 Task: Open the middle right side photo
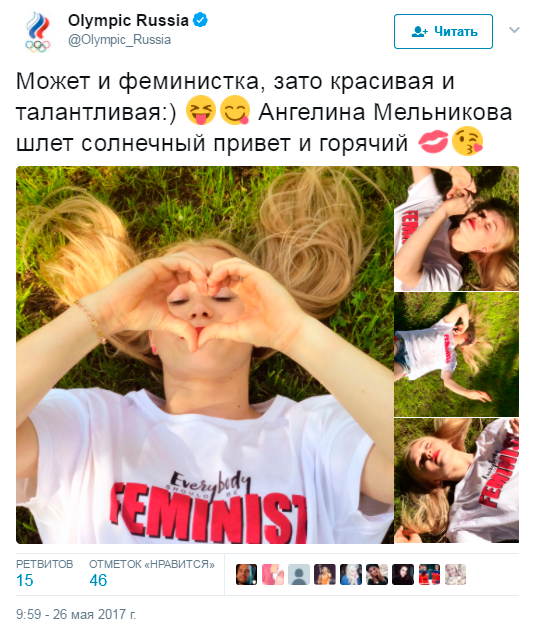(456, 354)
